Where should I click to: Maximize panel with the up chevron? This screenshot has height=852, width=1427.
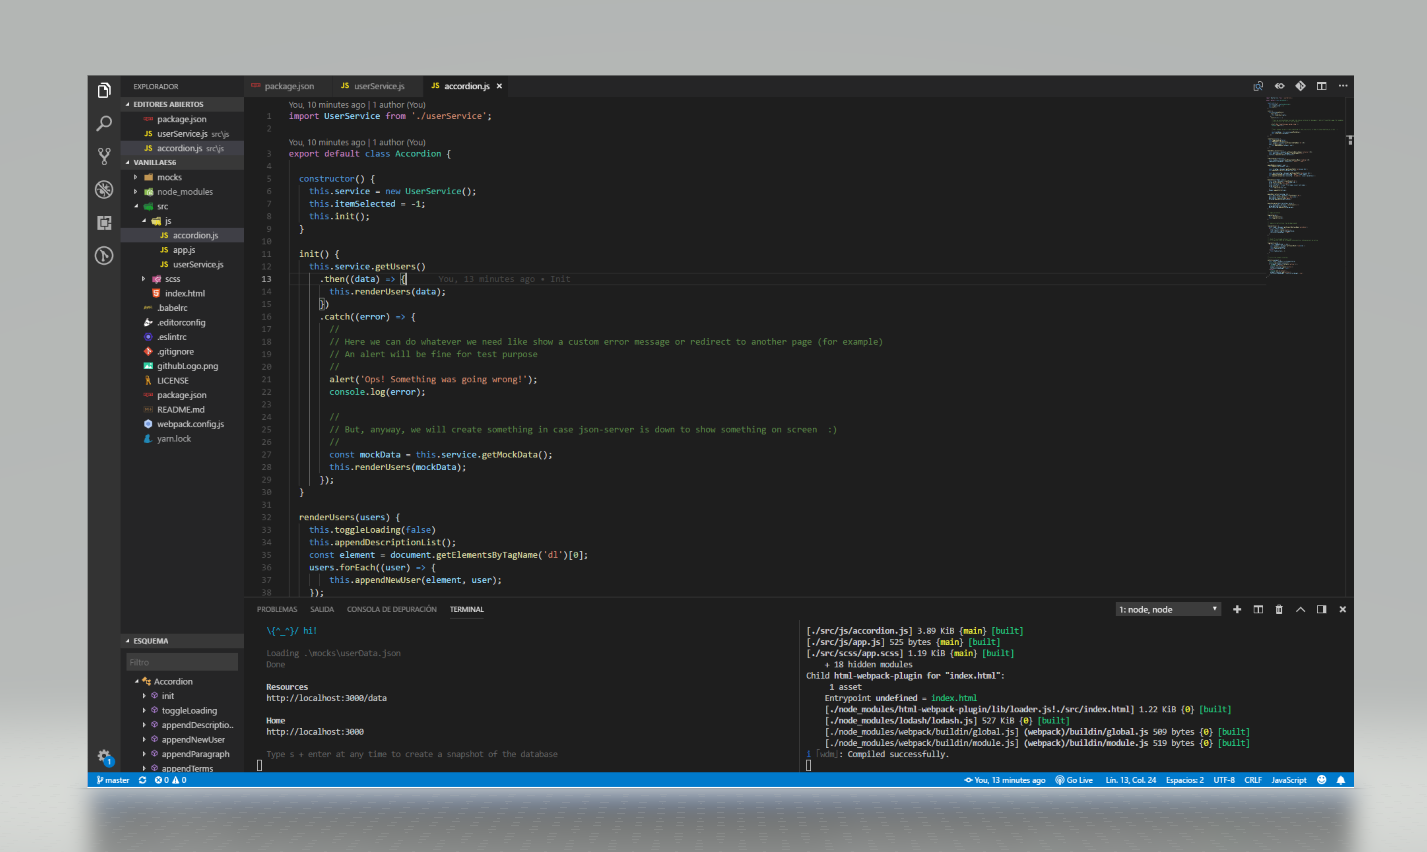pos(1300,609)
